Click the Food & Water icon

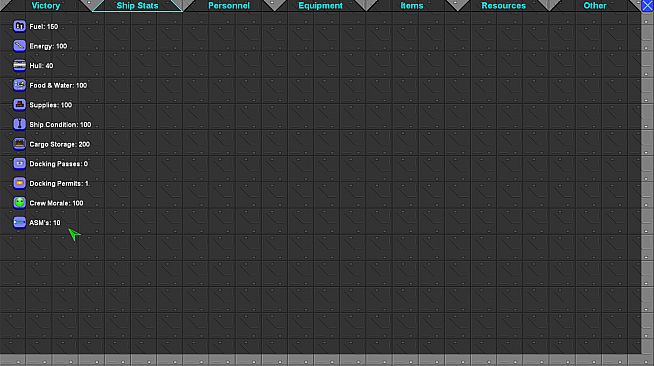point(19,85)
